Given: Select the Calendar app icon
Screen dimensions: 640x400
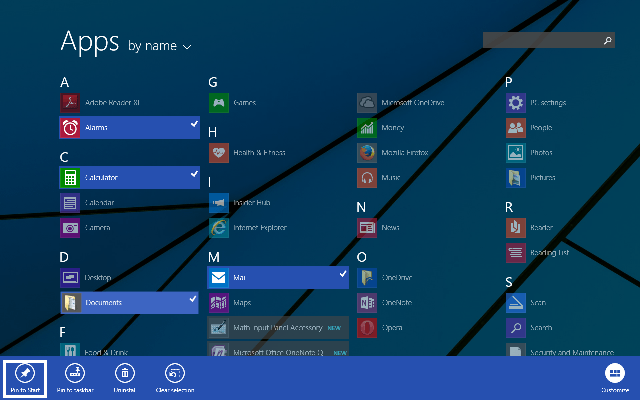Looking at the screenshot, I should click(70, 202).
